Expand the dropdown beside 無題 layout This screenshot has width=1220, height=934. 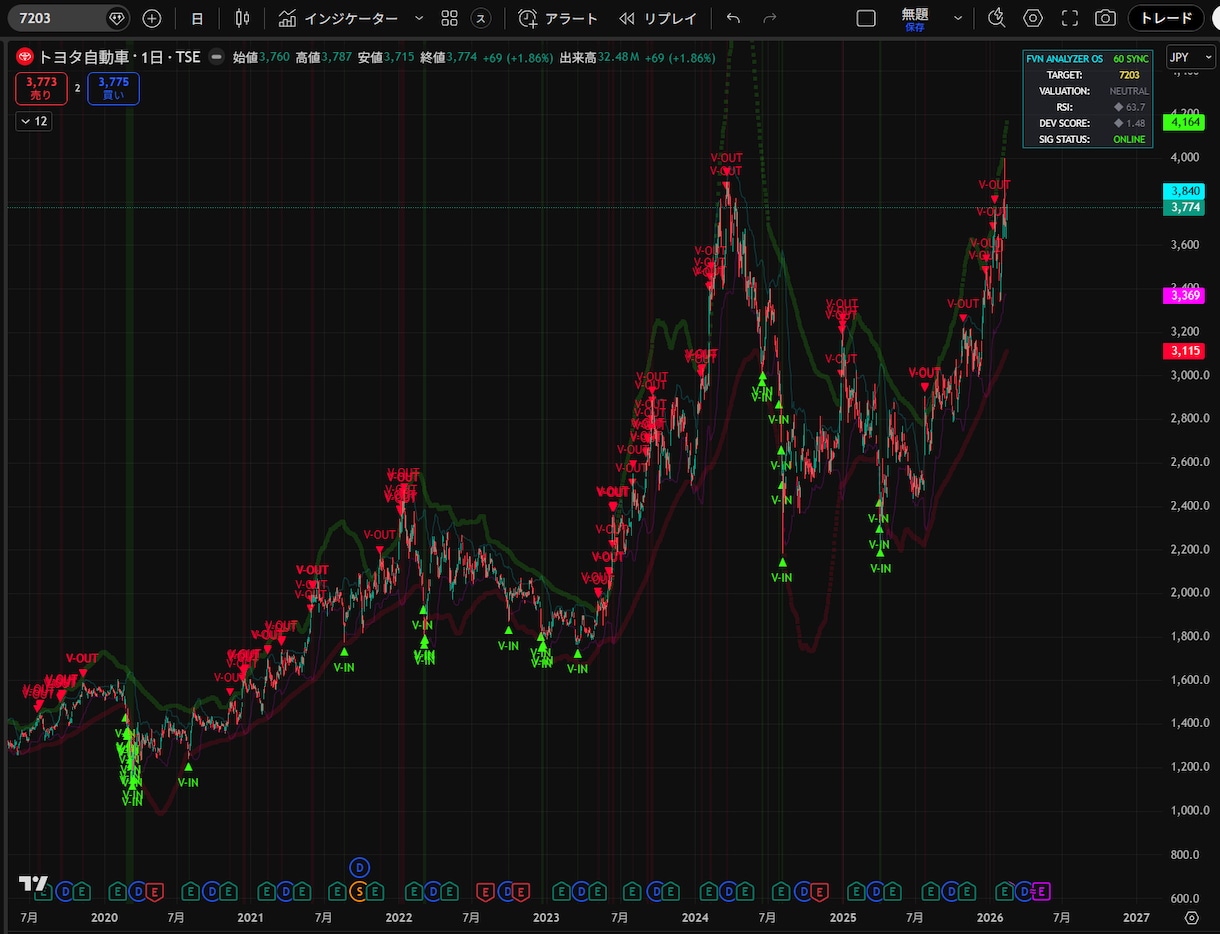tap(959, 18)
